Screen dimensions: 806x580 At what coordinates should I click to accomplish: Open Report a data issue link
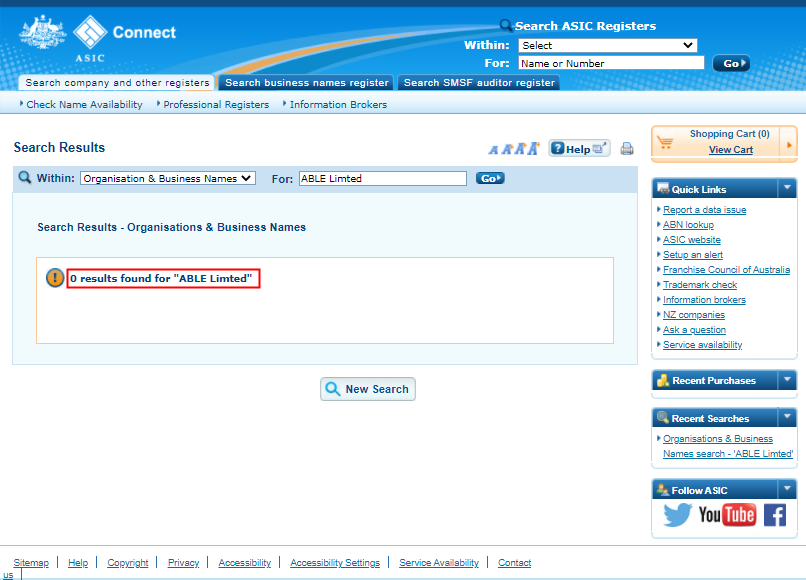[x=704, y=210]
